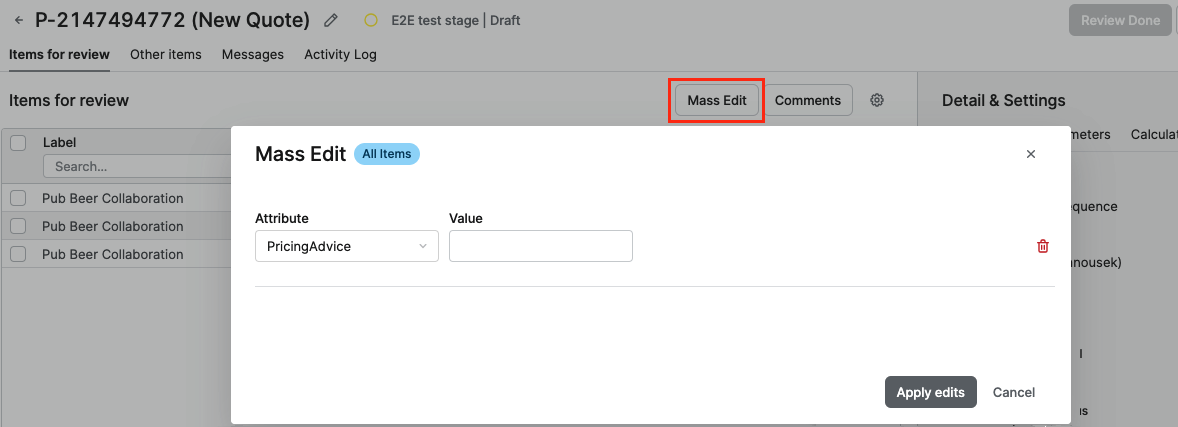
Task: Check the first Pub Beer Collaboration row checkbox
Action: [18, 198]
